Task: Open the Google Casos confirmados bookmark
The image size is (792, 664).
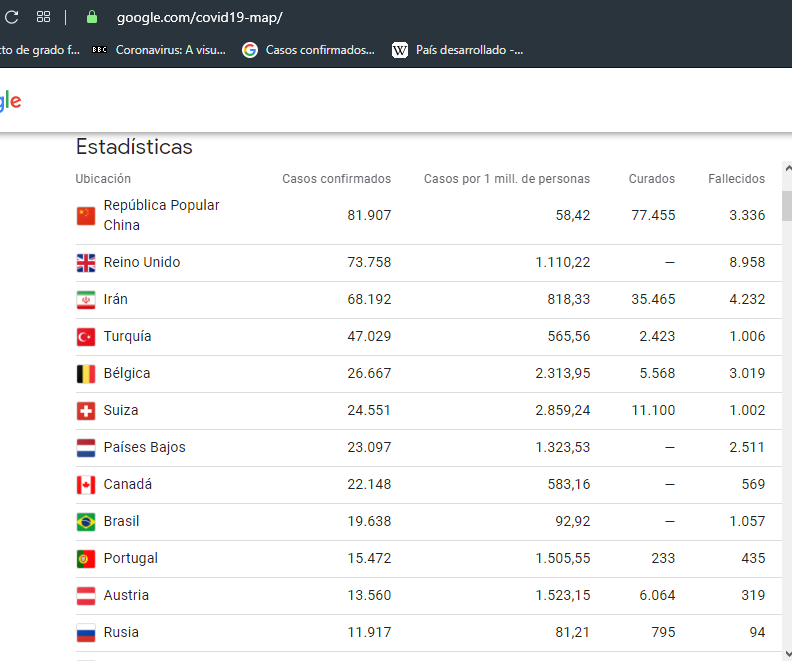Action: [x=309, y=50]
